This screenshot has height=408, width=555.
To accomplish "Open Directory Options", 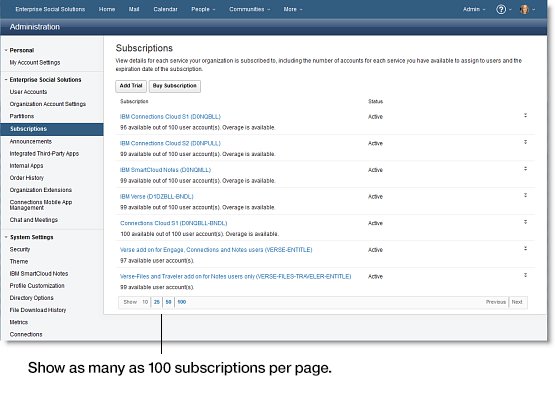I will (32, 298).
